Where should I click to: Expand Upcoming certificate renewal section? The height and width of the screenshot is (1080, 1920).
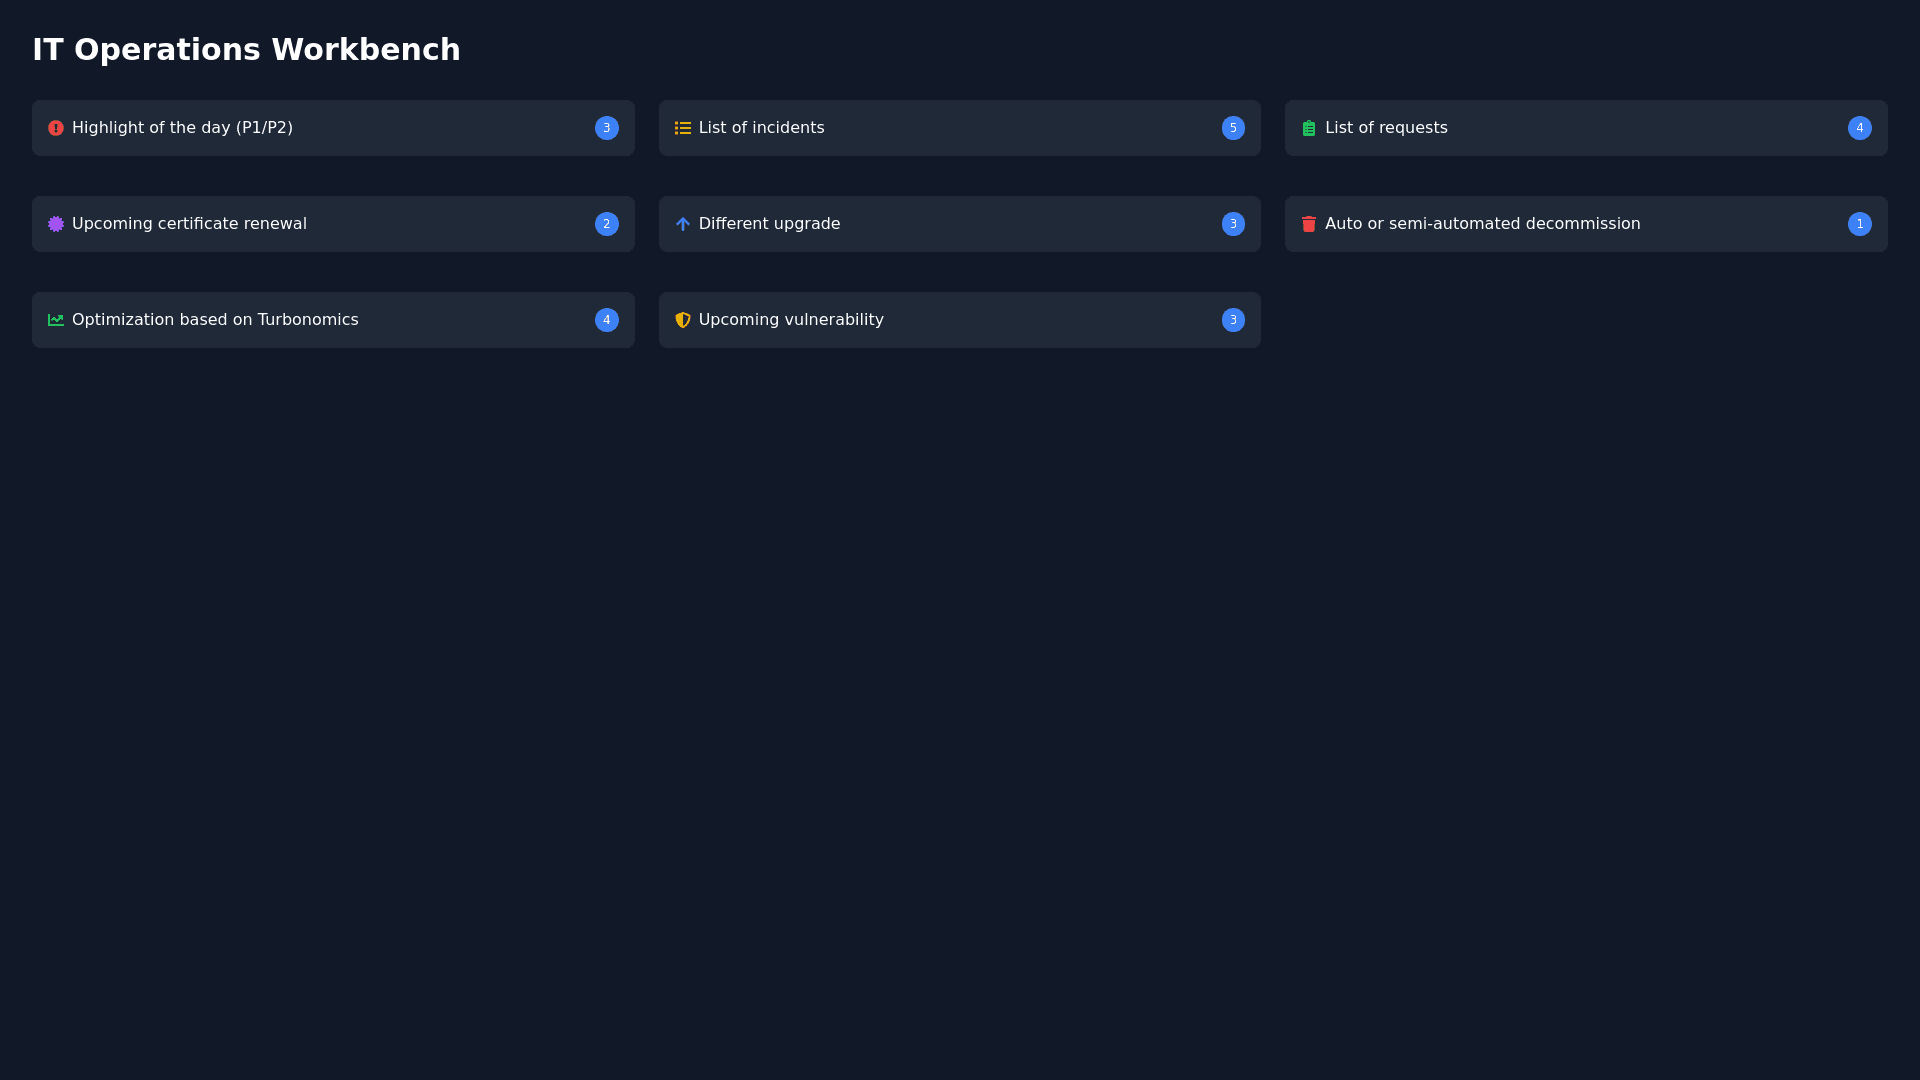pos(189,224)
